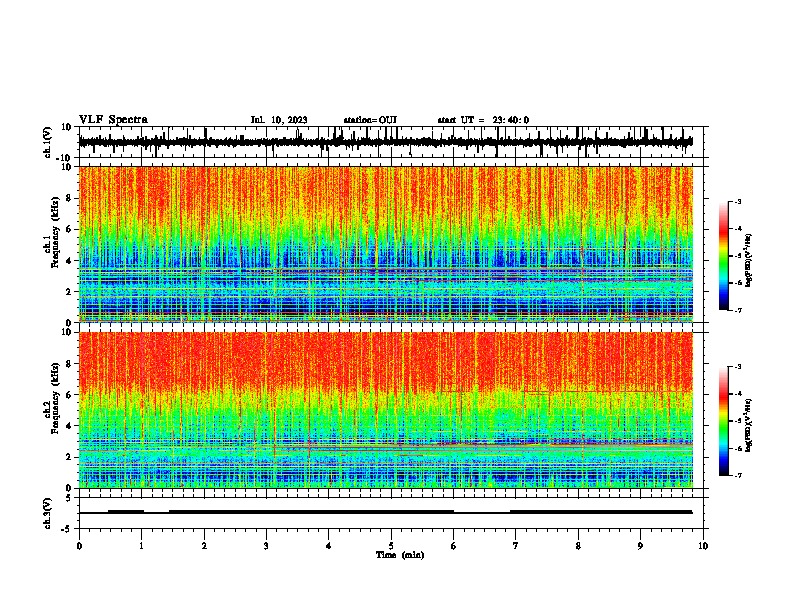The height and width of the screenshot is (612, 792).
Task: Click the 'start UT = 23:40:0' text
Action: pos(483,120)
